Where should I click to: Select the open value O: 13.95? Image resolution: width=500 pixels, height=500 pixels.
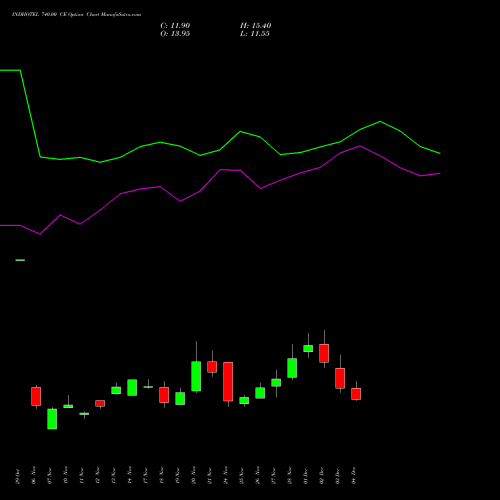[175, 34]
